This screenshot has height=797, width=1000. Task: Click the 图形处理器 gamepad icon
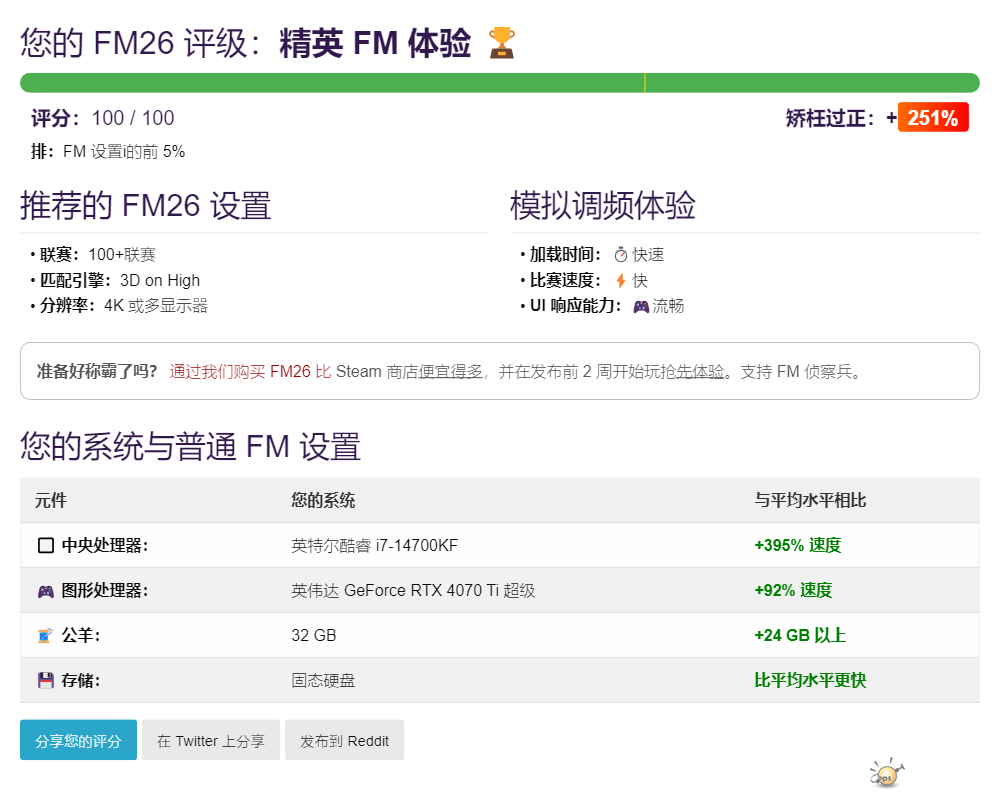tap(45, 591)
